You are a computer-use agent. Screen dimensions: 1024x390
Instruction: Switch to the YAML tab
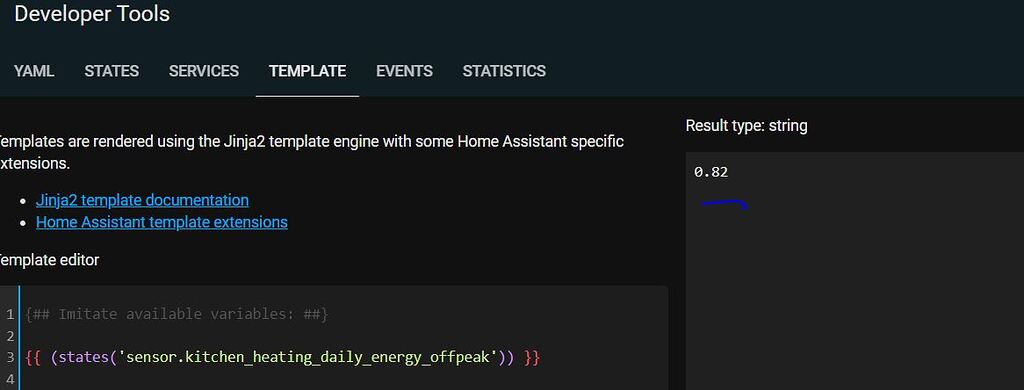[34, 71]
